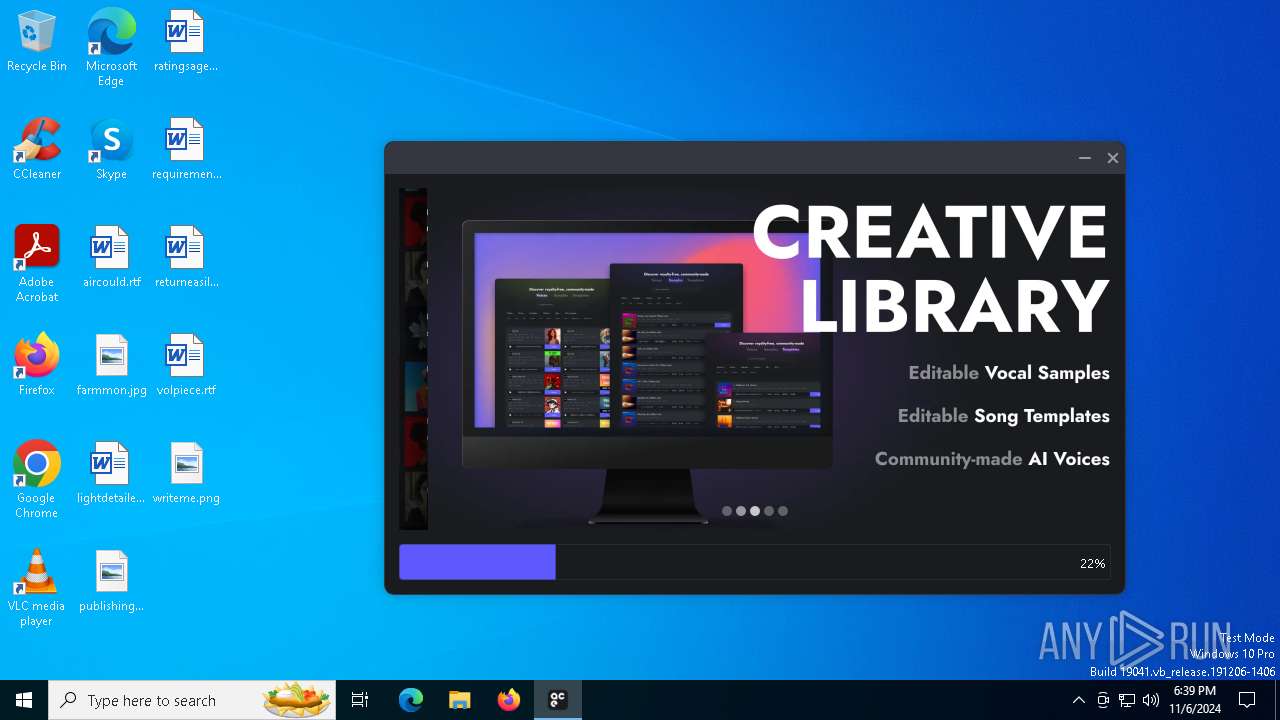Select the requiremen Word document icon

click(x=186, y=150)
